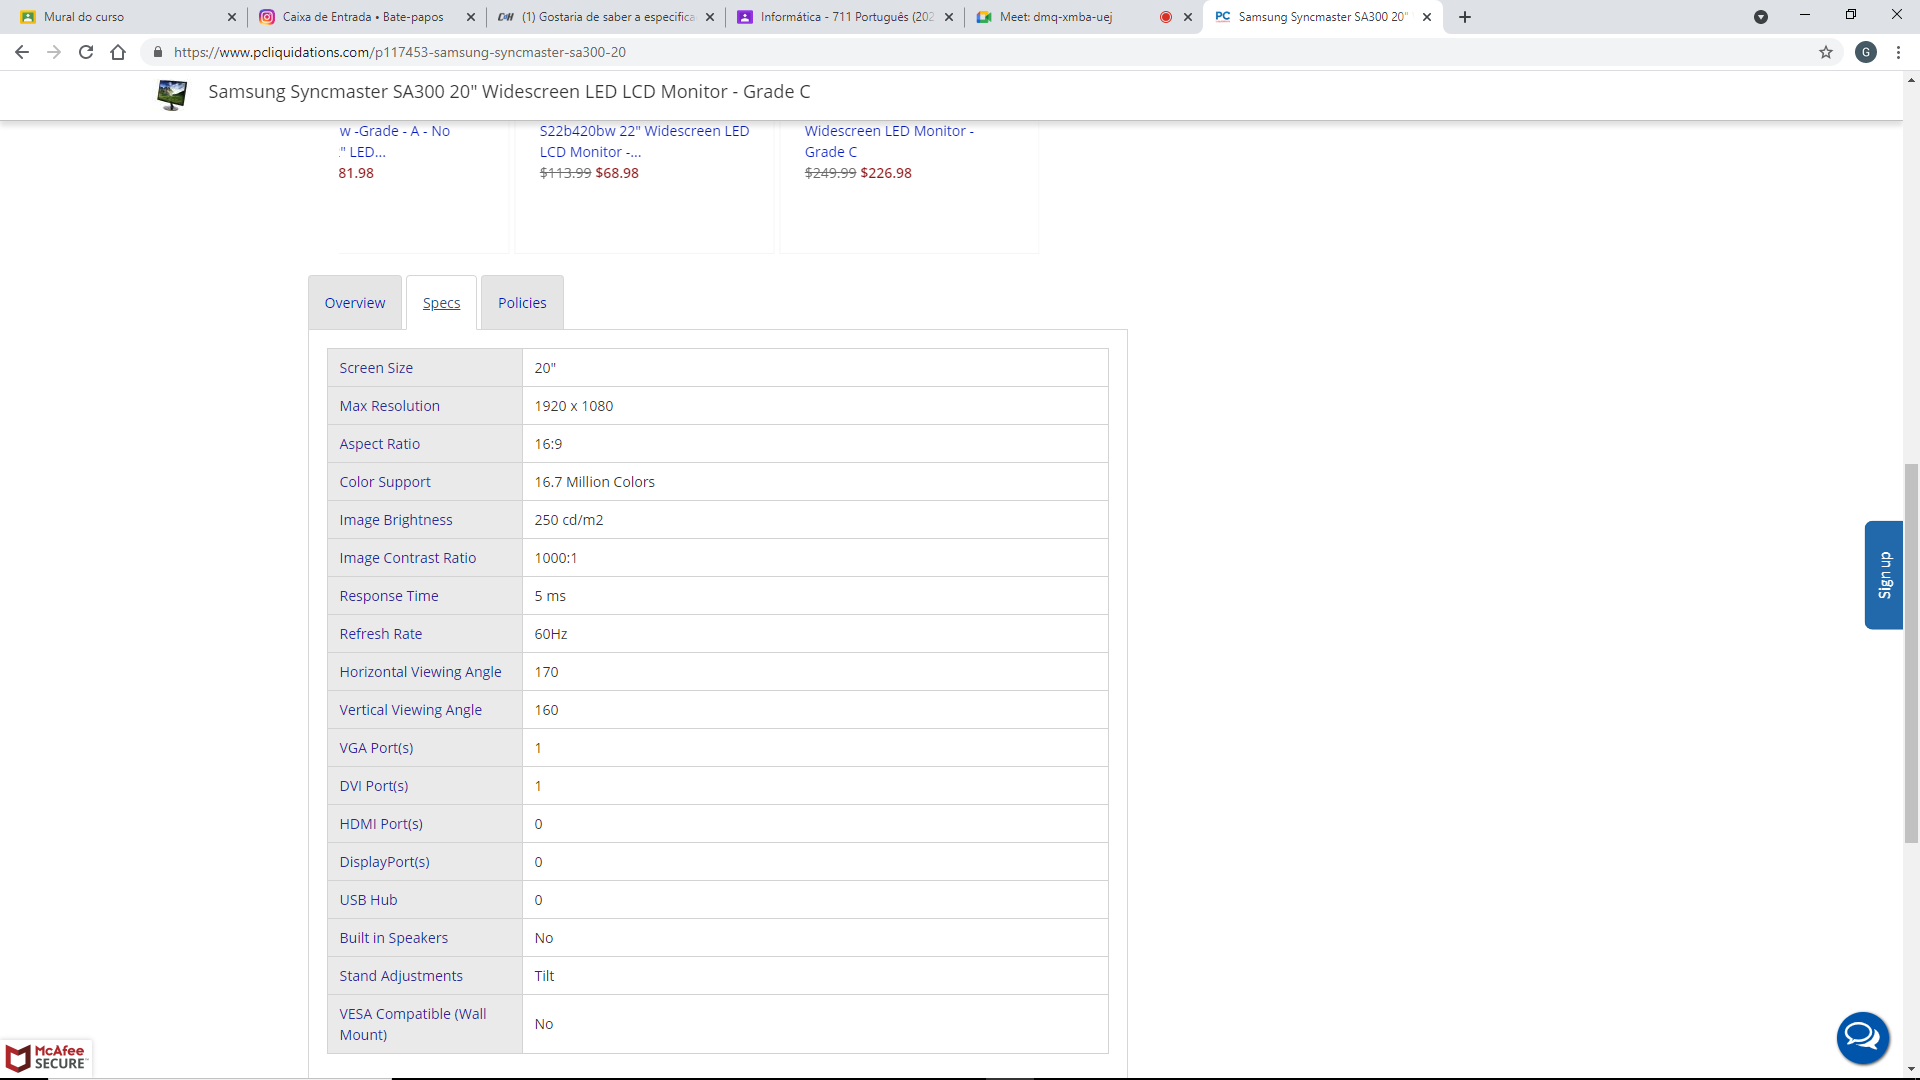Reload the current page

tap(86, 52)
